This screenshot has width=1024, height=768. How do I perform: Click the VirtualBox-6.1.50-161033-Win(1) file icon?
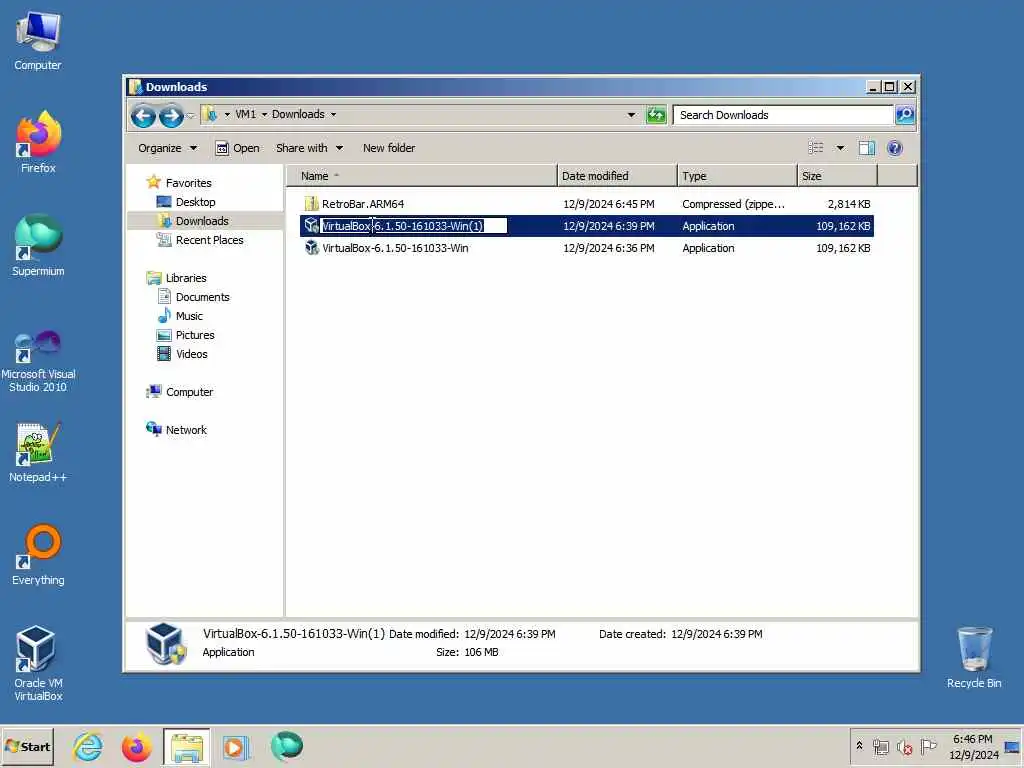click(312, 226)
